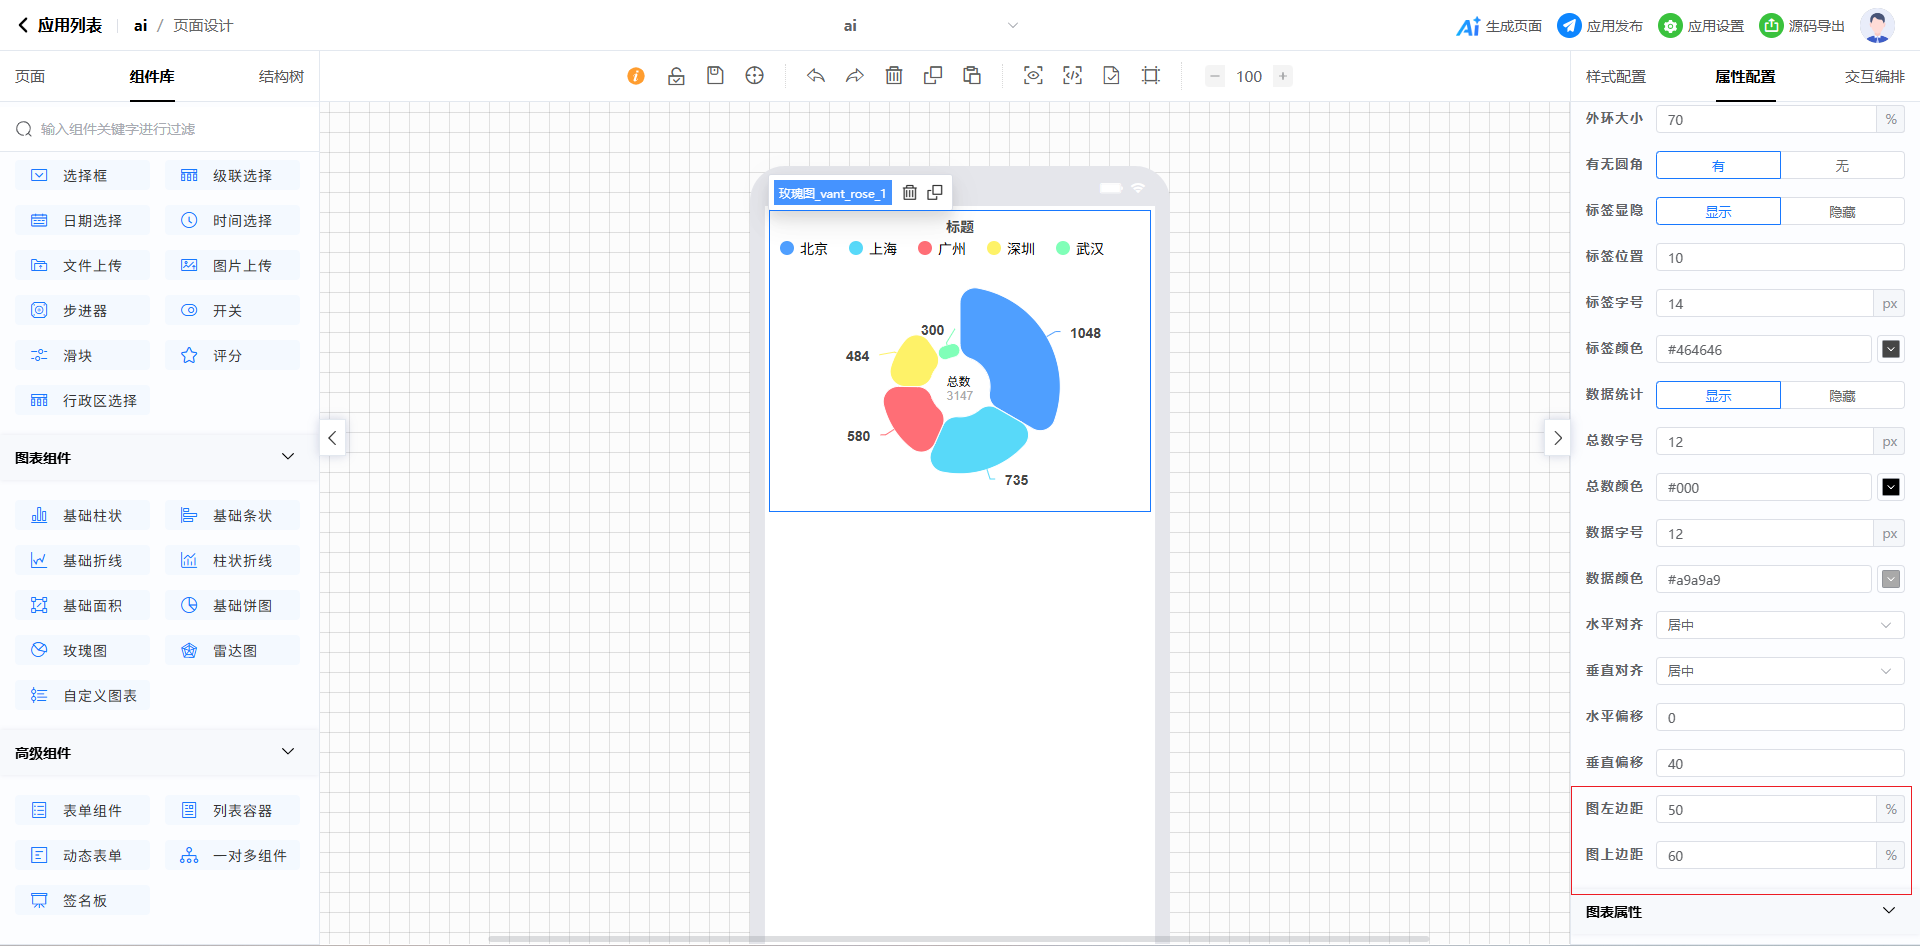Viewport: 1920px width, 946px height.
Task: Open the 水平对齐 dropdown
Action: pyautogui.click(x=1779, y=625)
